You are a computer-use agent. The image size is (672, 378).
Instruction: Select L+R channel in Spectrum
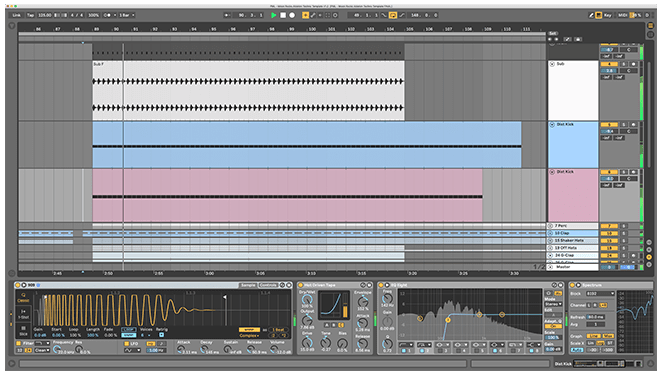click(x=603, y=305)
